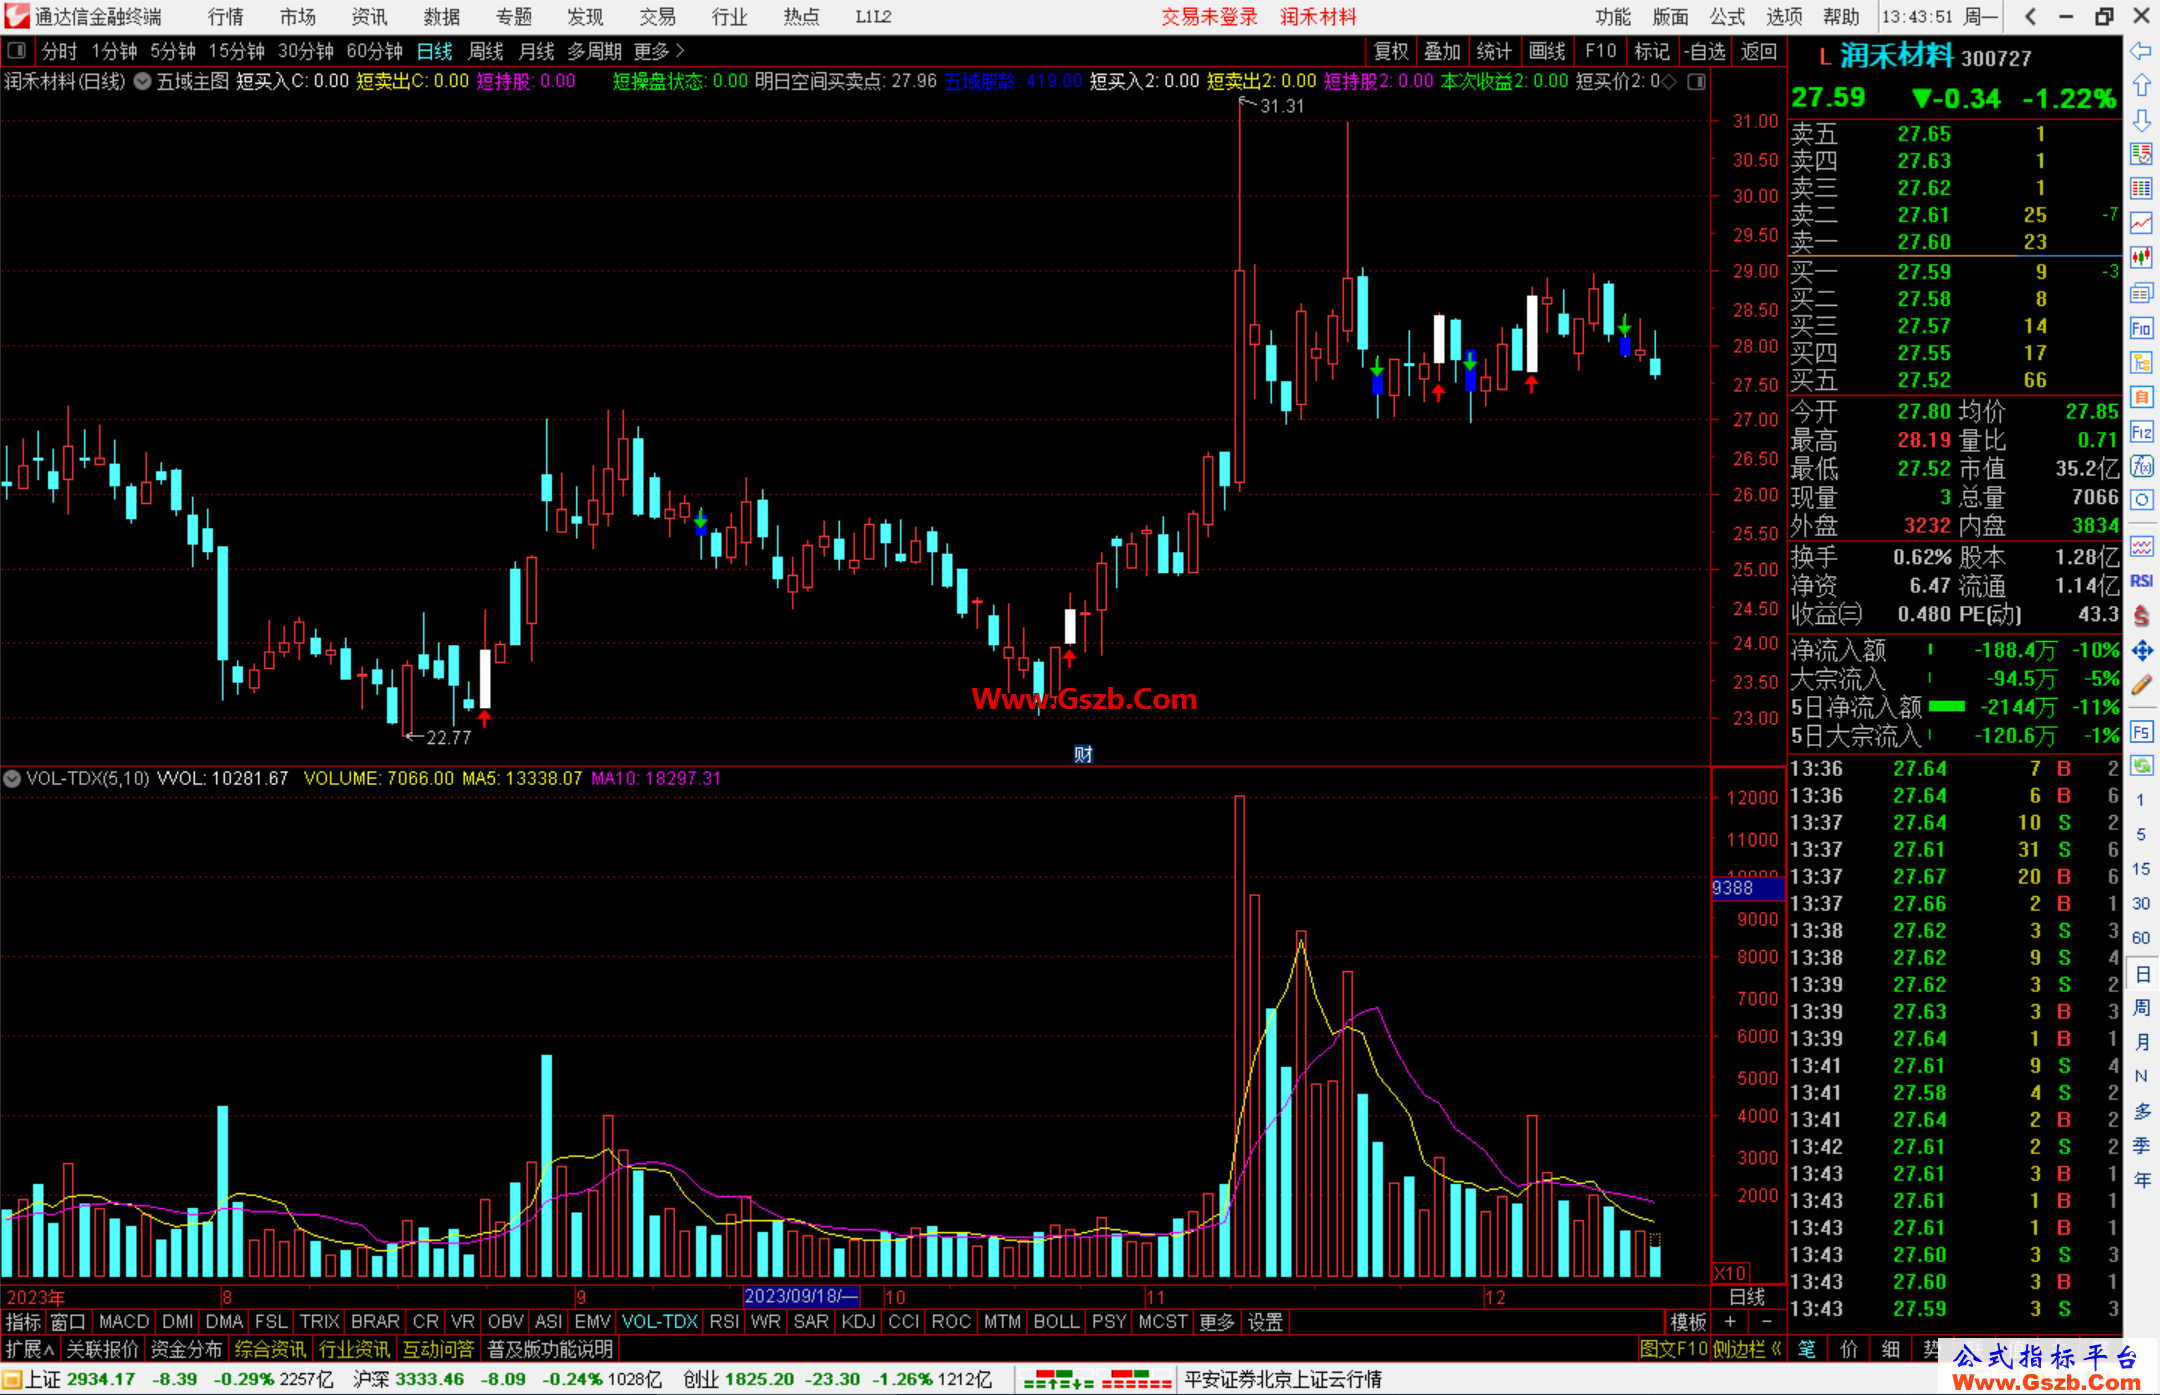Select the 周 period in the right sidebar
The width and height of the screenshot is (2160, 1395).
click(2141, 1007)
